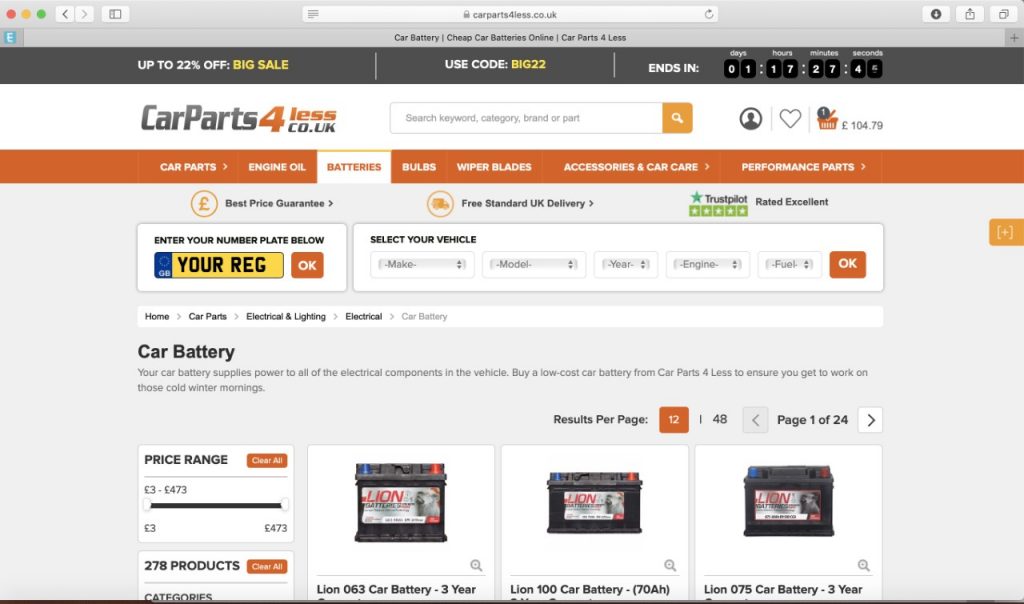The width and height of the screenshot is (1024, 604).
Task: Click the Reader view icon in address bar
Action: pyautogui.click(x=313, y=14)
